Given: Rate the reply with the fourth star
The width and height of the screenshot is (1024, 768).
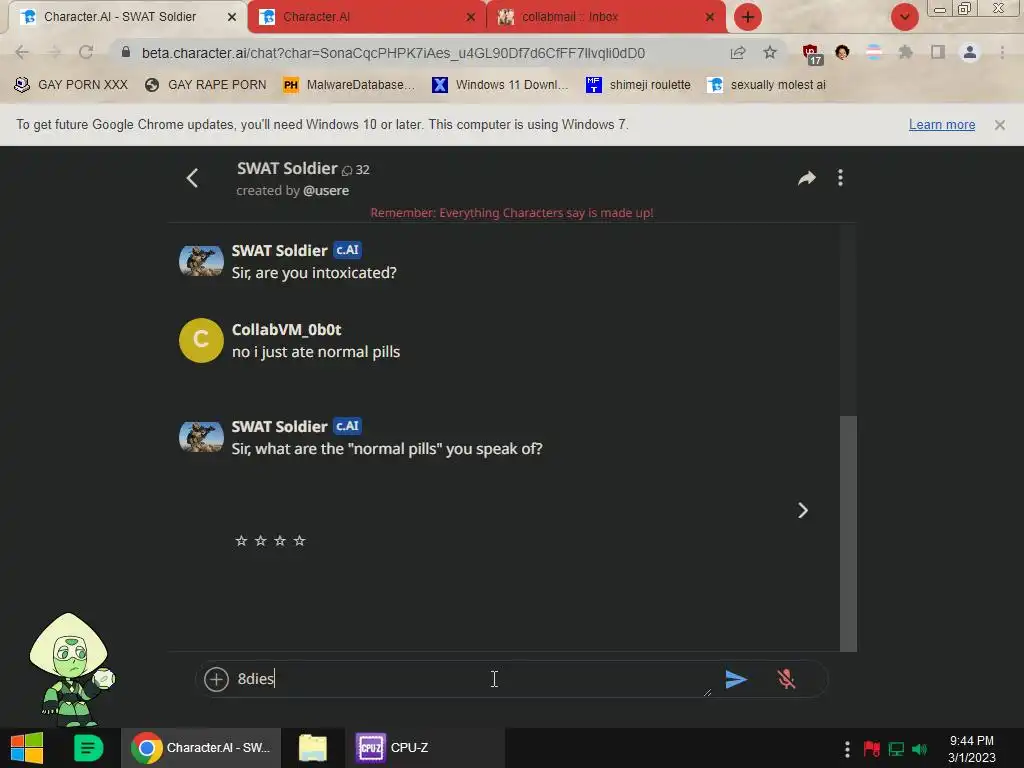Looking at the screenshot, I should coord(299,541).
